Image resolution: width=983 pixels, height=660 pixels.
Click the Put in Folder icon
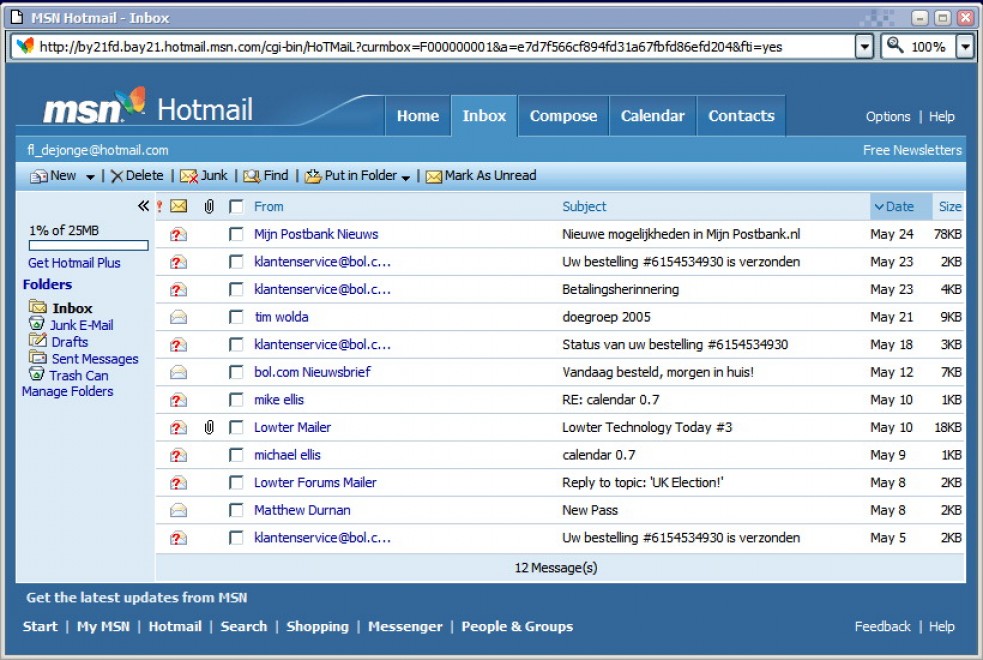[x=313, y=177]
